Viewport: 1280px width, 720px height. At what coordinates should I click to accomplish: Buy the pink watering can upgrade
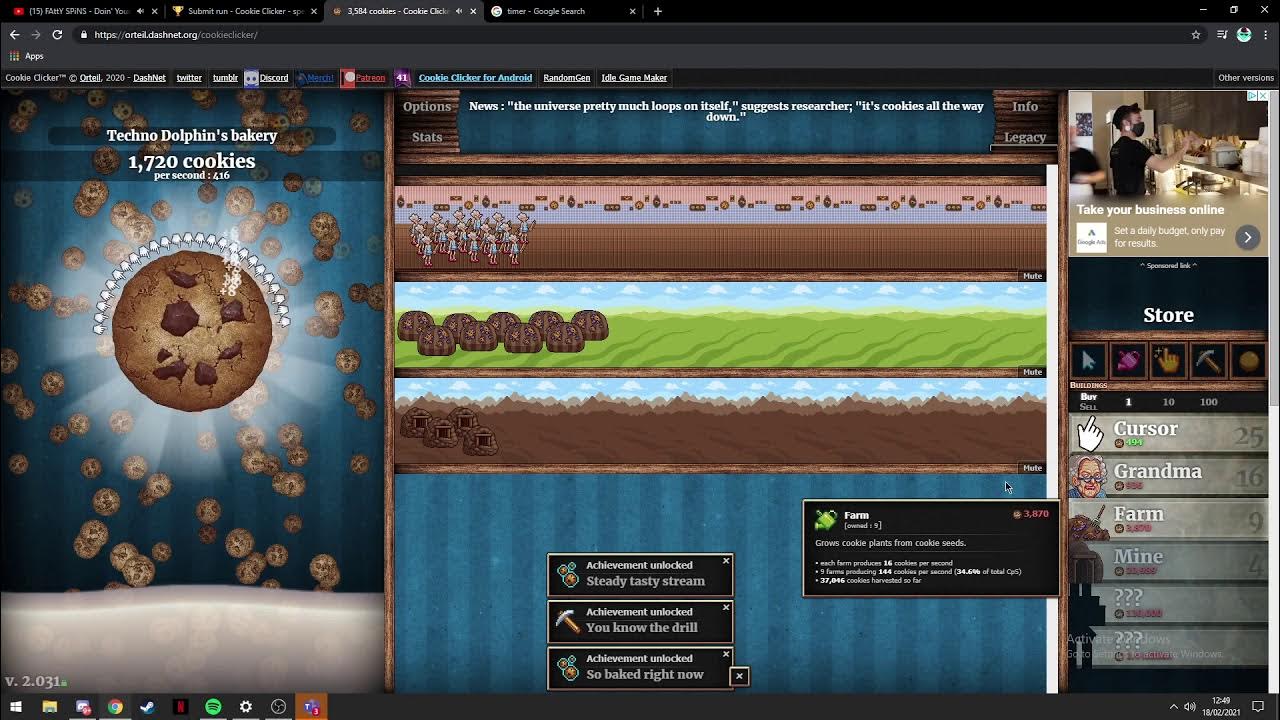coord(1128,361)
